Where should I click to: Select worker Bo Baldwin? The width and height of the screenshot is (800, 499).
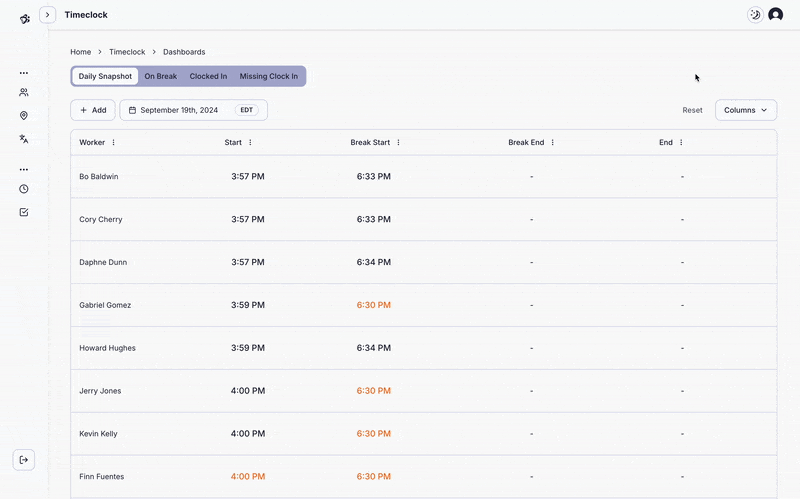point(98,177)
